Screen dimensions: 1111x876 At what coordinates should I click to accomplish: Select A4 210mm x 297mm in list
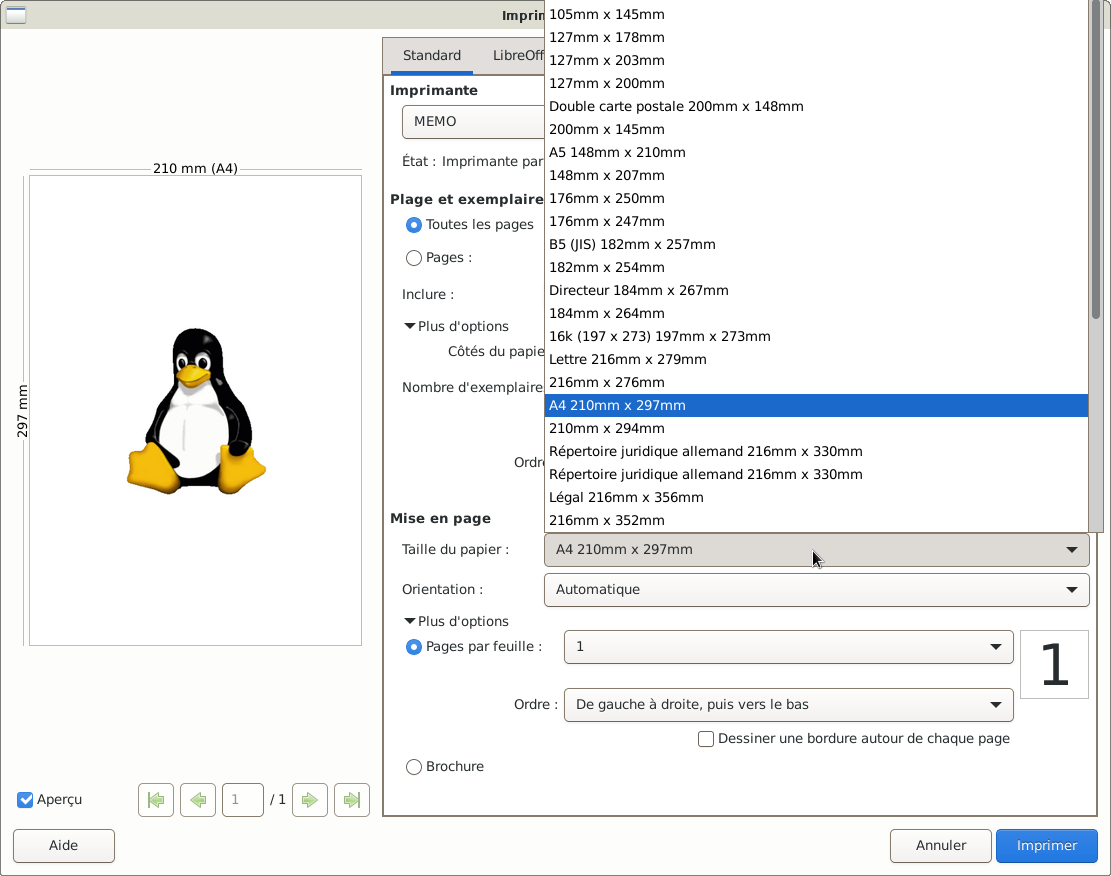816,405
